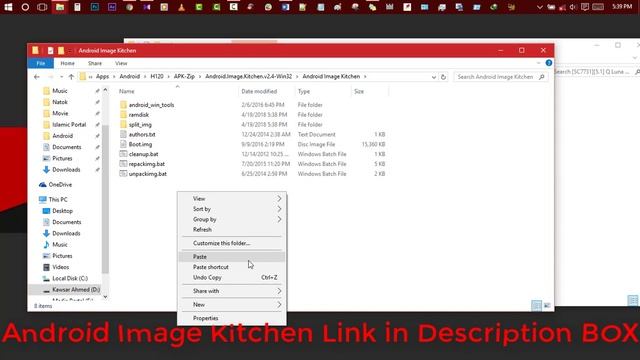Viewport: 640px width, 360px height.
Task: Open Cortana search circle on taskbar
Action: click(25, 7)
